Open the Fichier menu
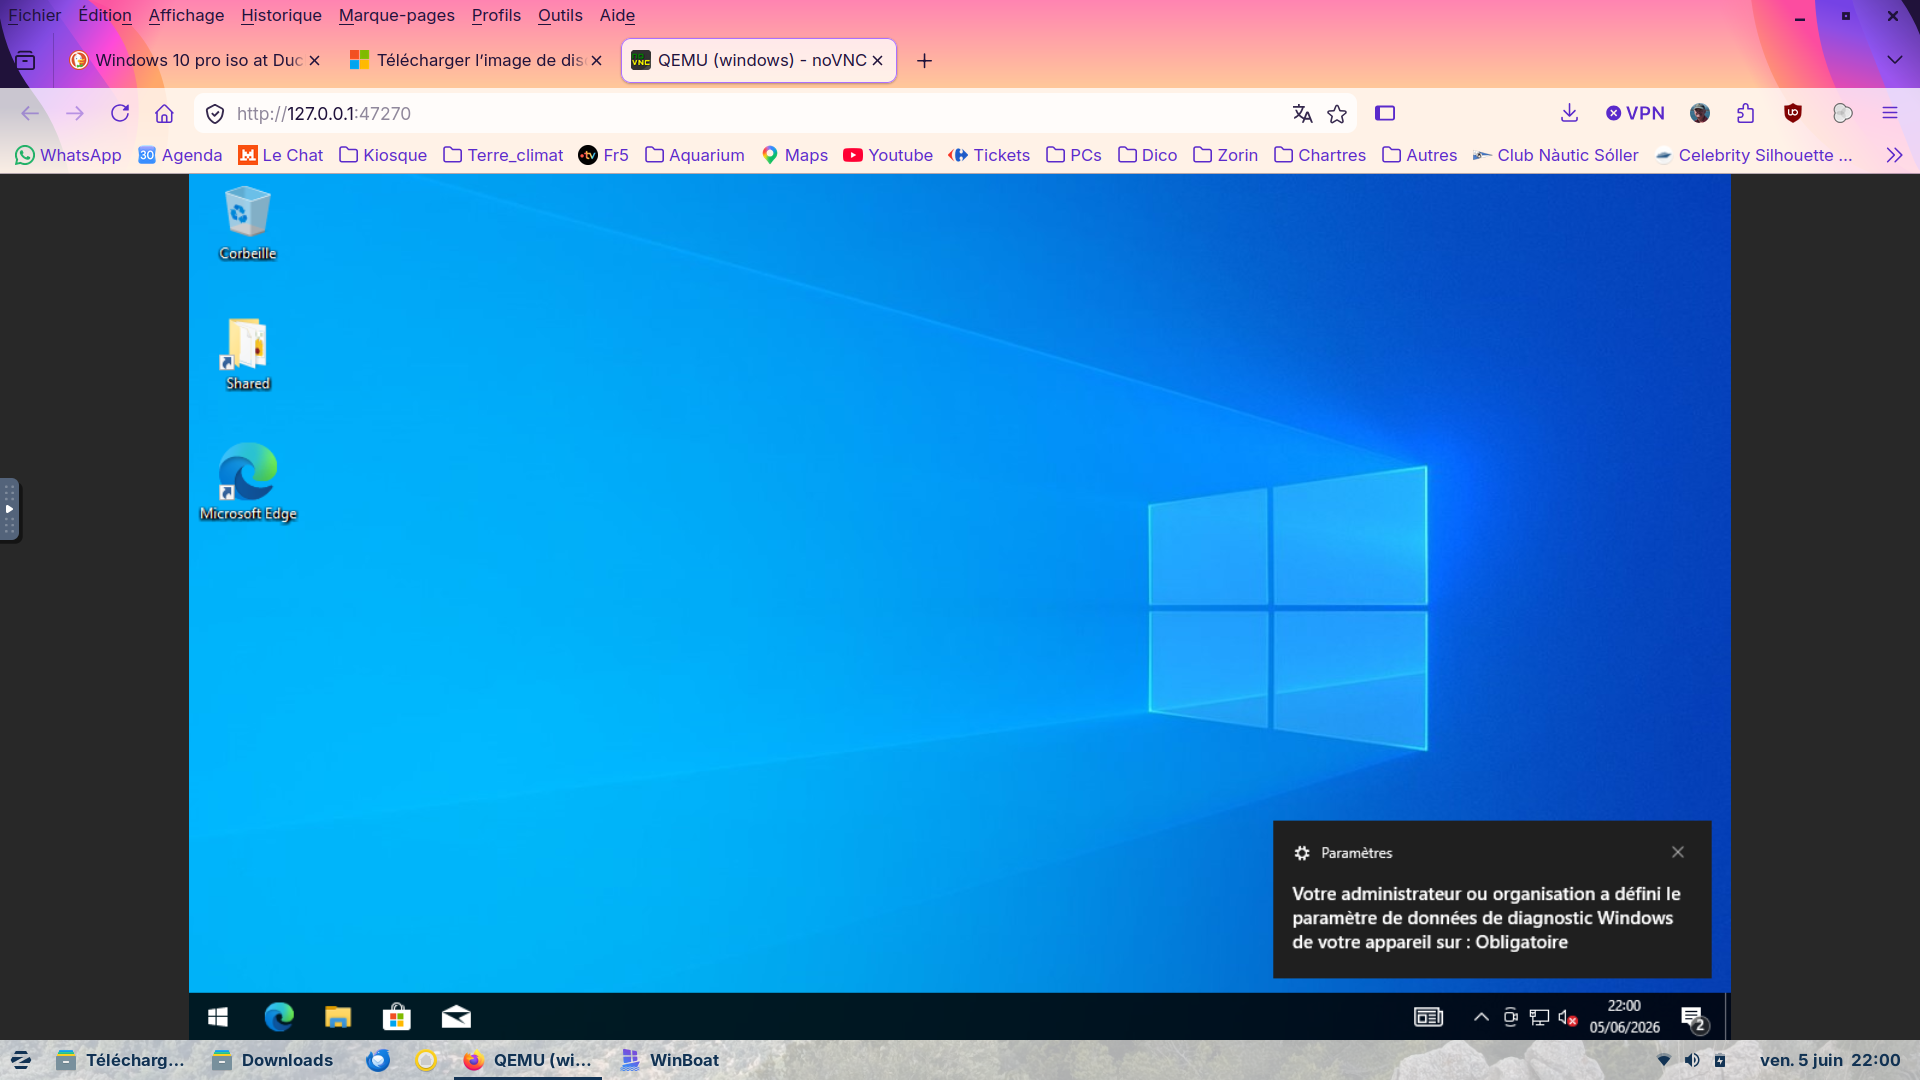This screenshot has height=1080, width=1920. [35, 15]
